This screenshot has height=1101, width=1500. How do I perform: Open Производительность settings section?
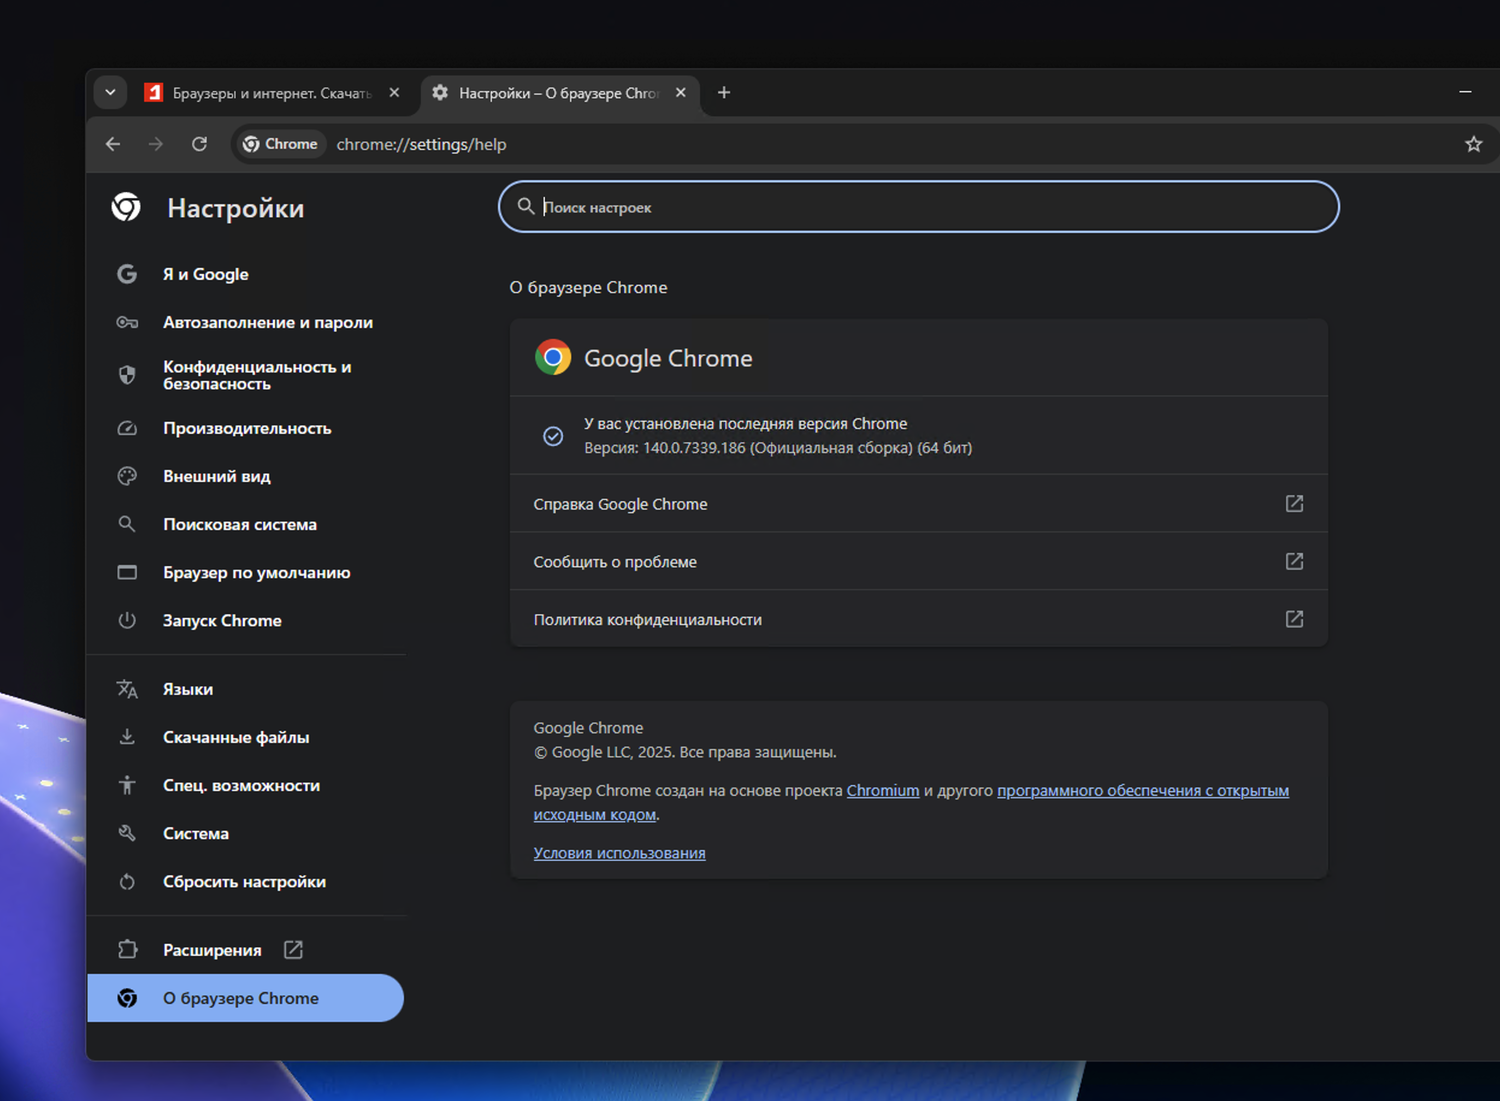(245, 428)
